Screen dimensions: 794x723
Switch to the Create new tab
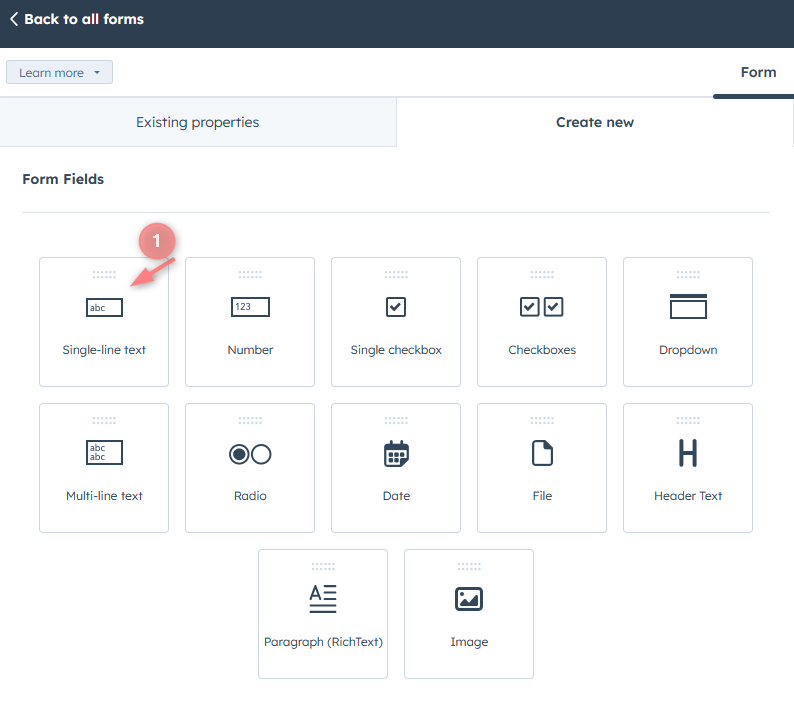click(595, 122)
